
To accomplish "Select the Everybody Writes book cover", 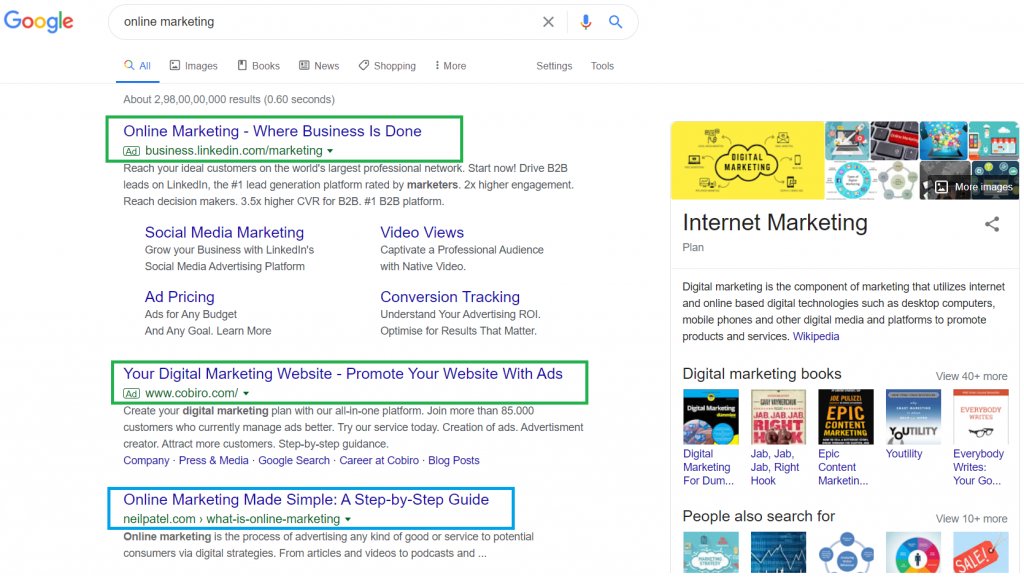I will point(980,417).
